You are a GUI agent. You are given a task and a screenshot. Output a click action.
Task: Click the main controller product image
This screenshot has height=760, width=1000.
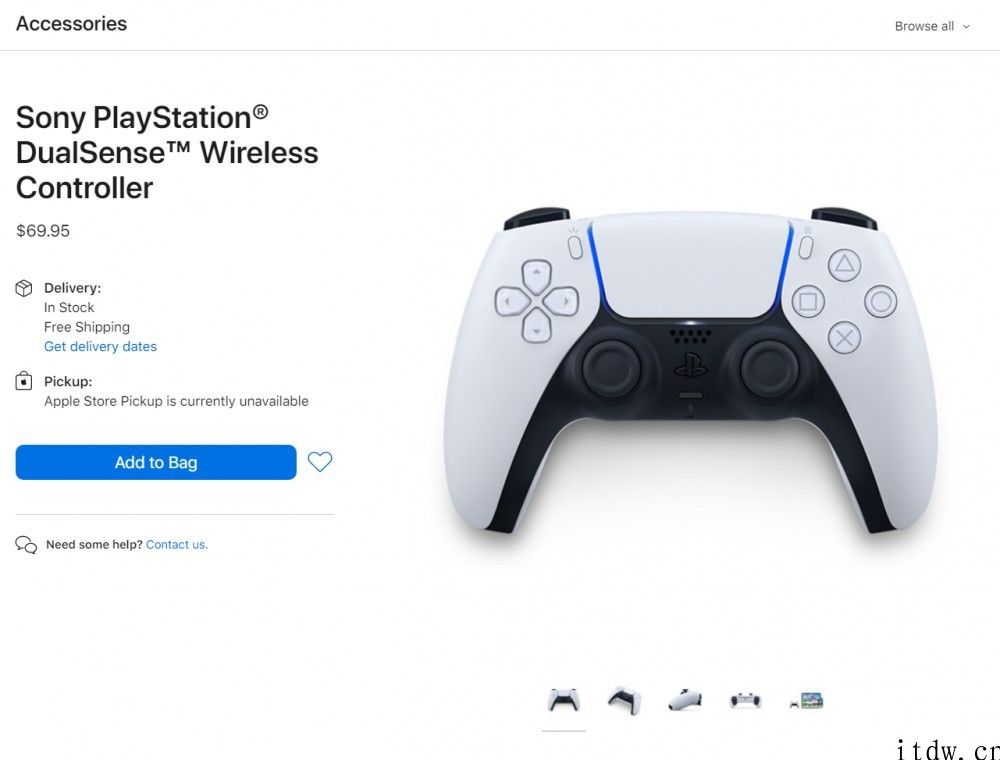690,371
